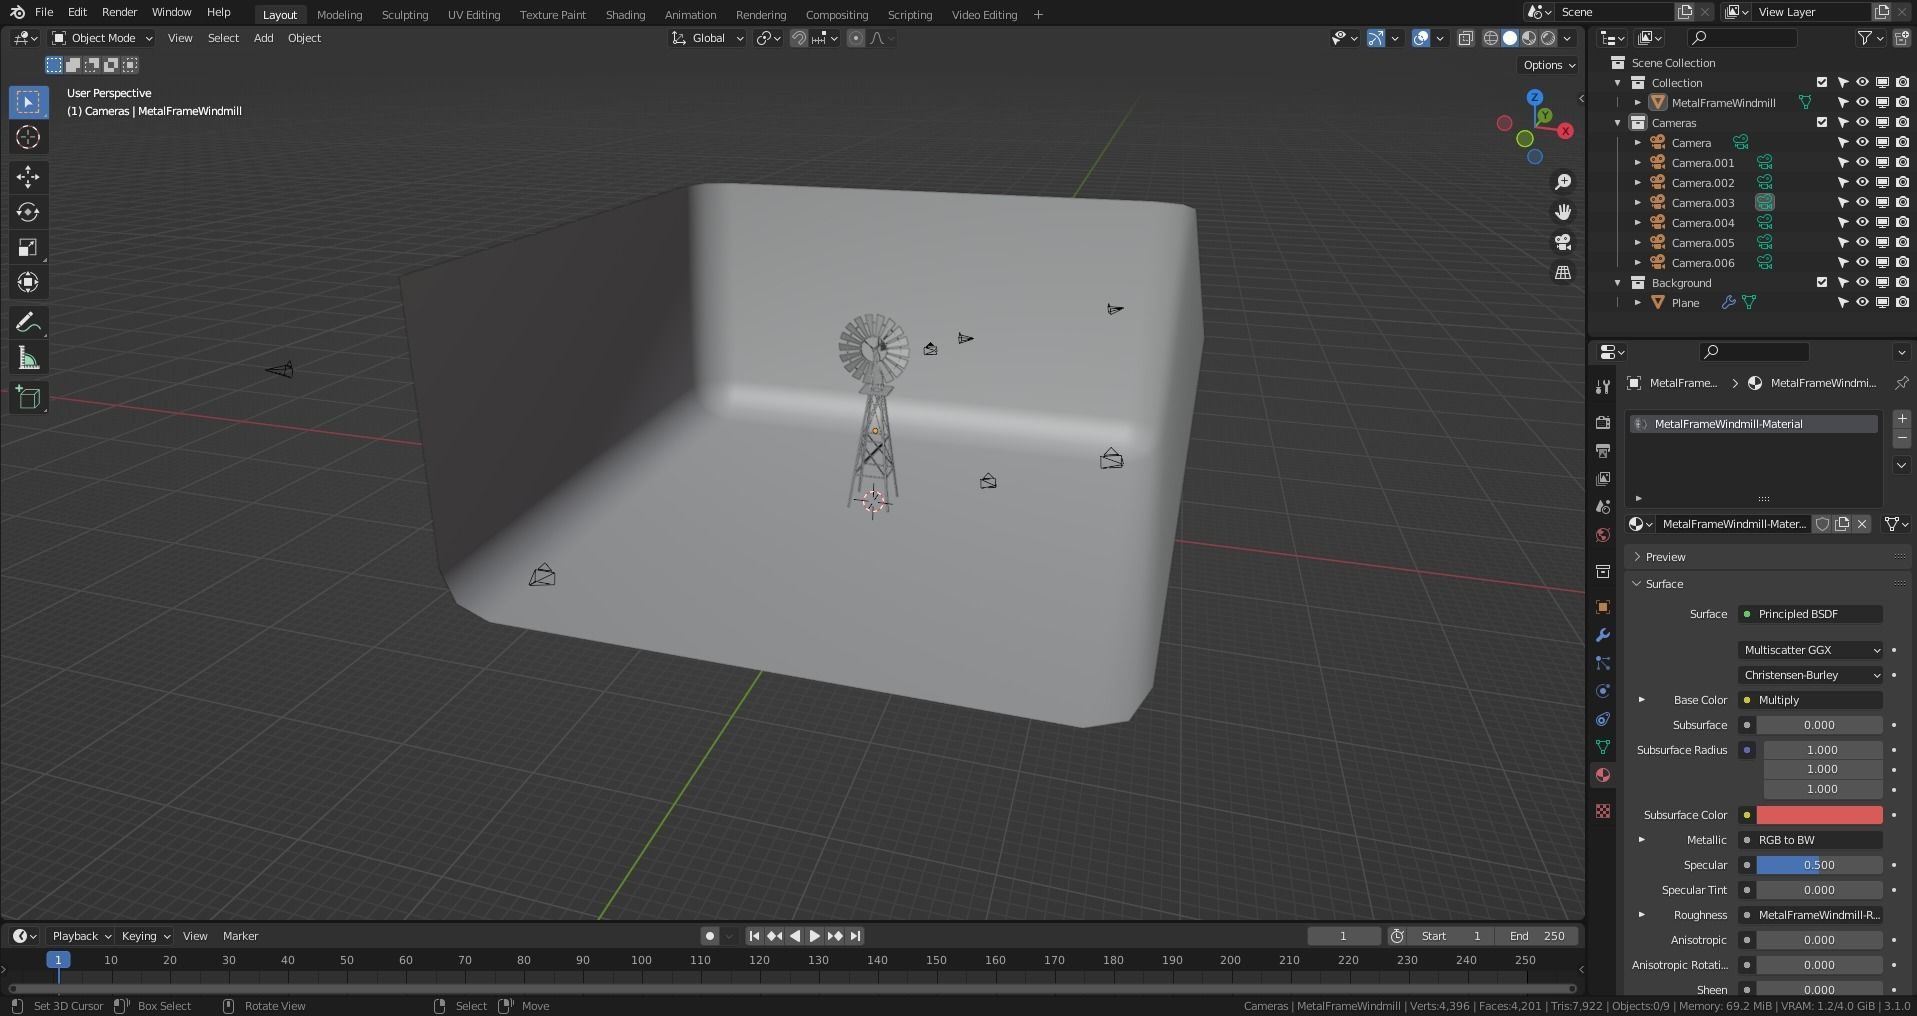This screenshot has height=1016, width=1917.
Task: Click the viewport Options button
Action: tap(1549, 65)
